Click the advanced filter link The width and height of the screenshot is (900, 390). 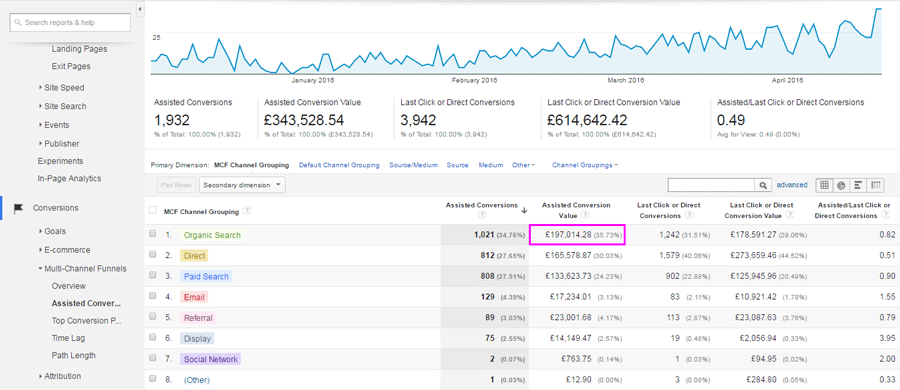pyautogui.click(x=792, y=185)
